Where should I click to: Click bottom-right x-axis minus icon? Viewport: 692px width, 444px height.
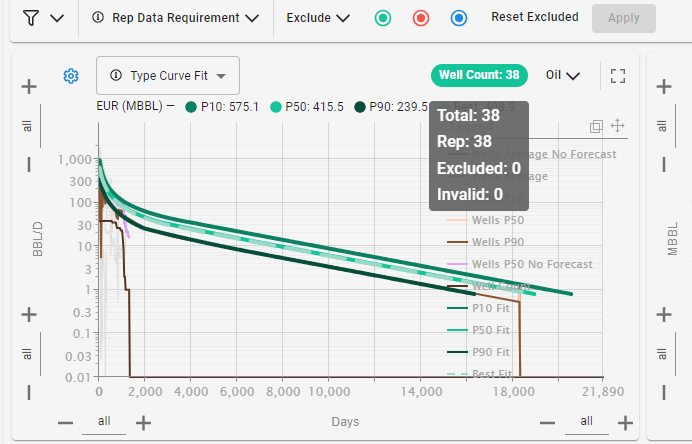point(547,423)
